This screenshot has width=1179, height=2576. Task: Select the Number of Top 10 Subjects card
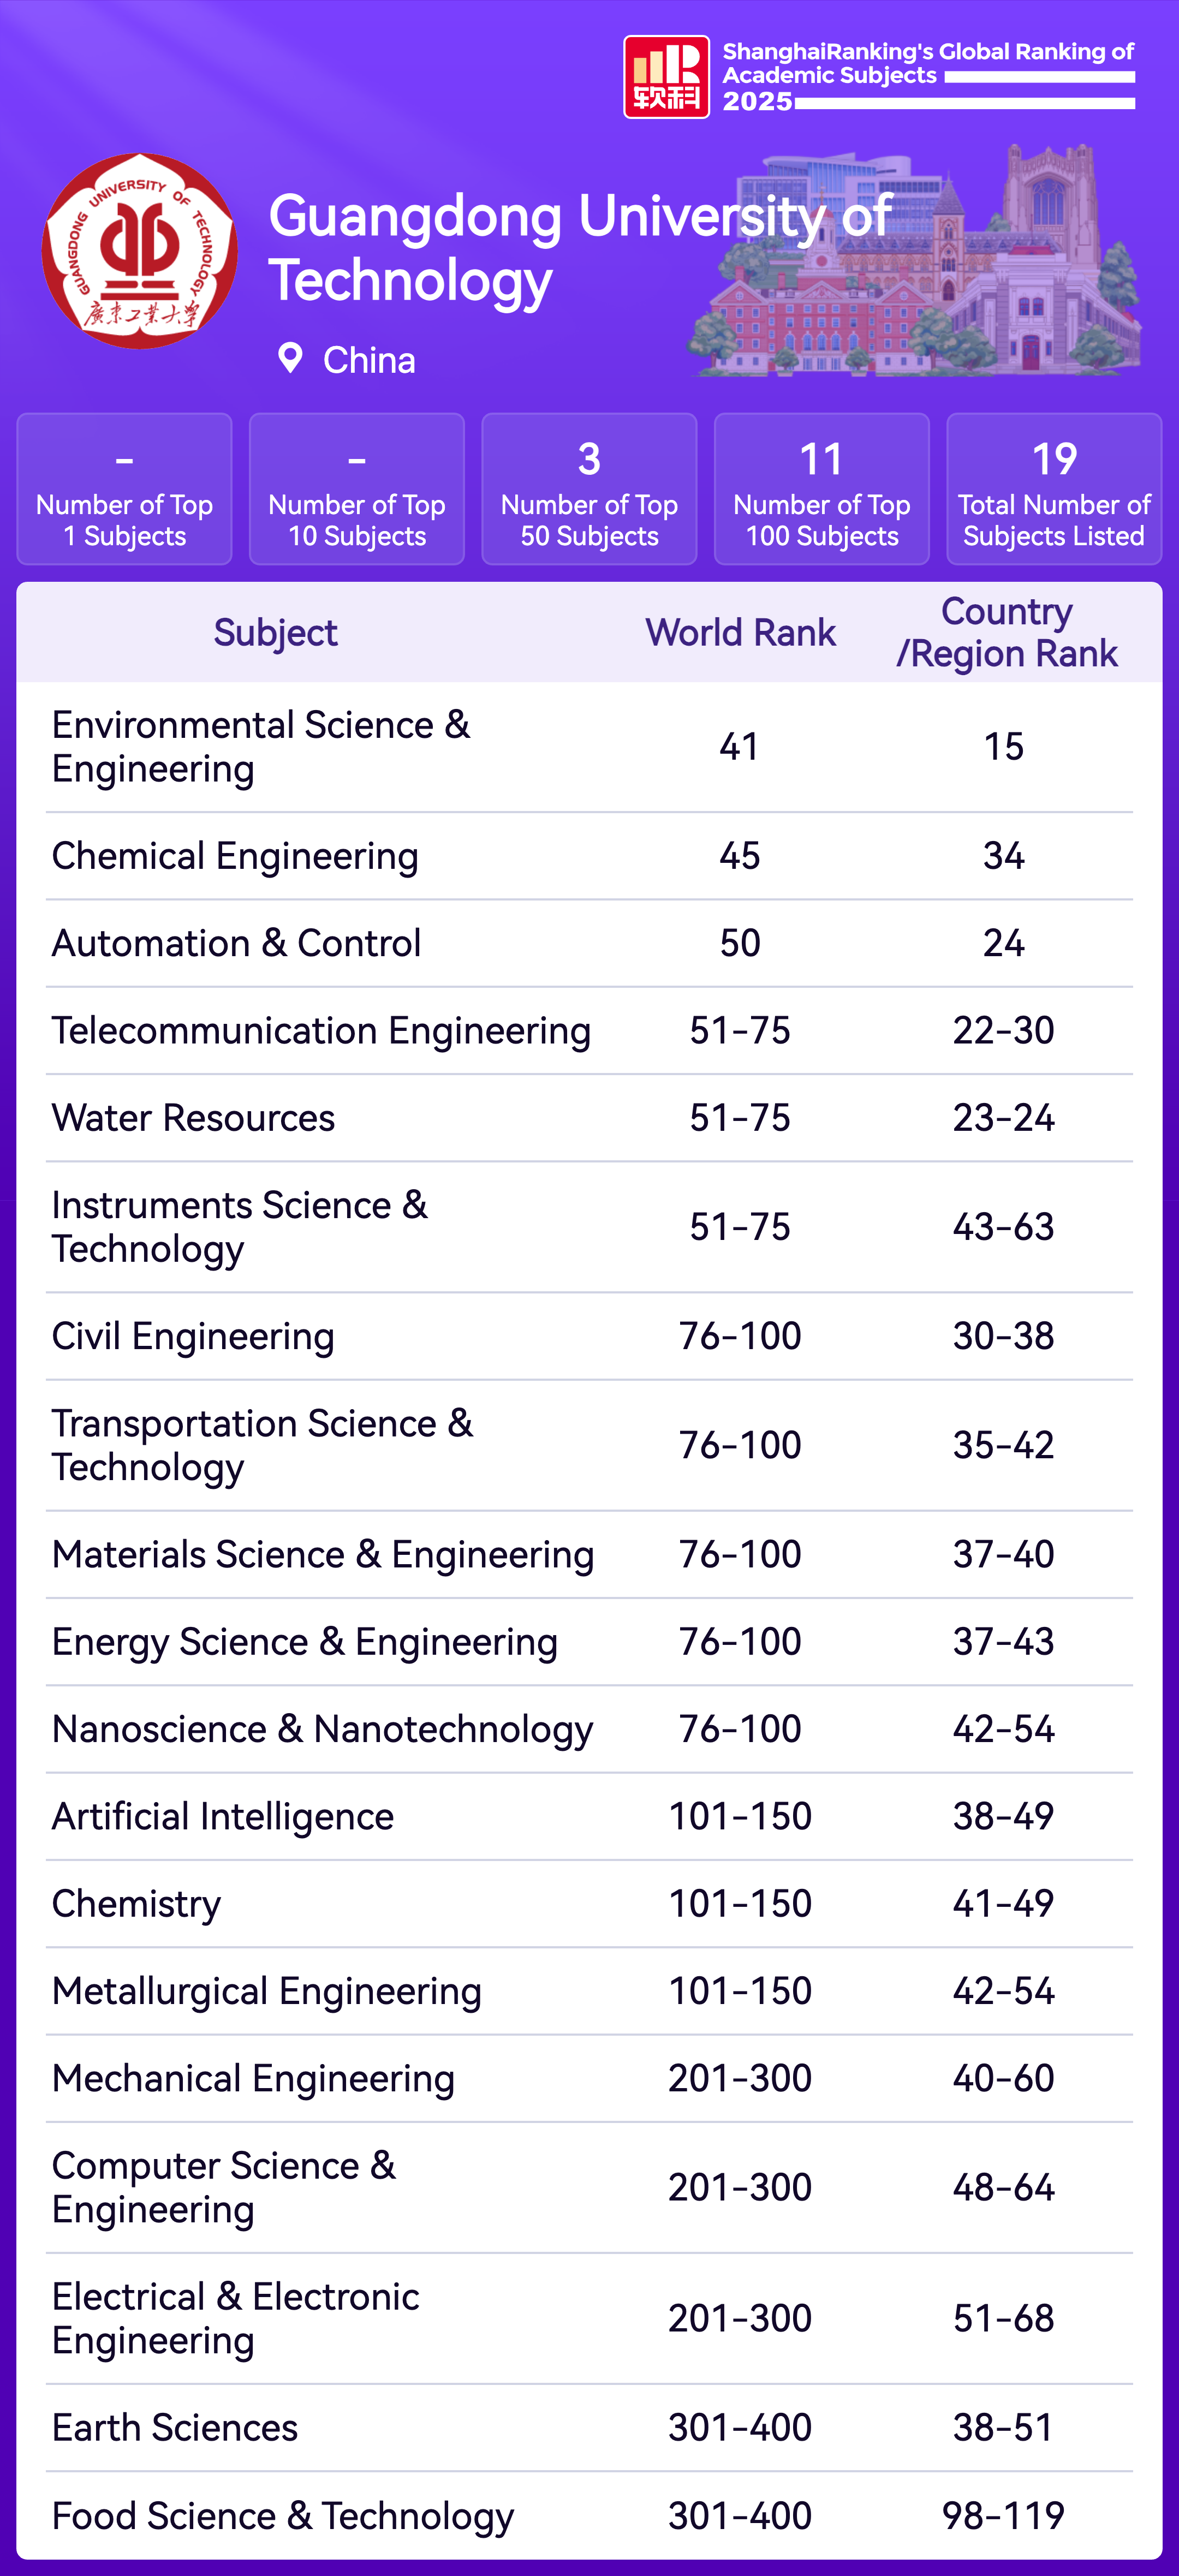point(357,489)
